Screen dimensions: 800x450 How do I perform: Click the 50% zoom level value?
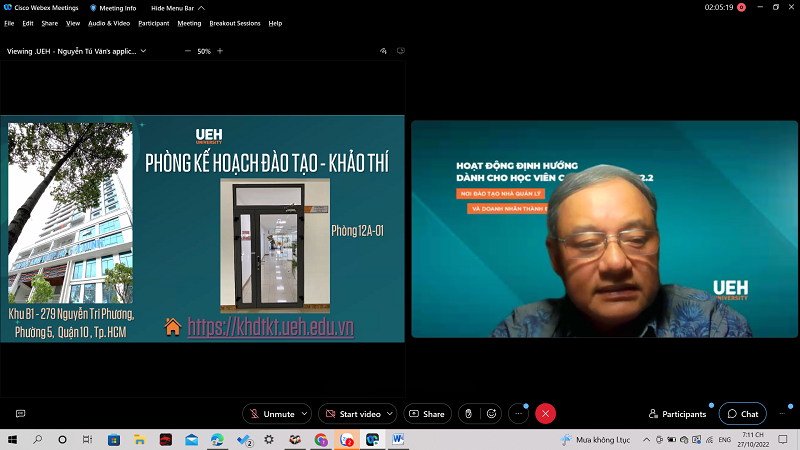tap(204, 51)
